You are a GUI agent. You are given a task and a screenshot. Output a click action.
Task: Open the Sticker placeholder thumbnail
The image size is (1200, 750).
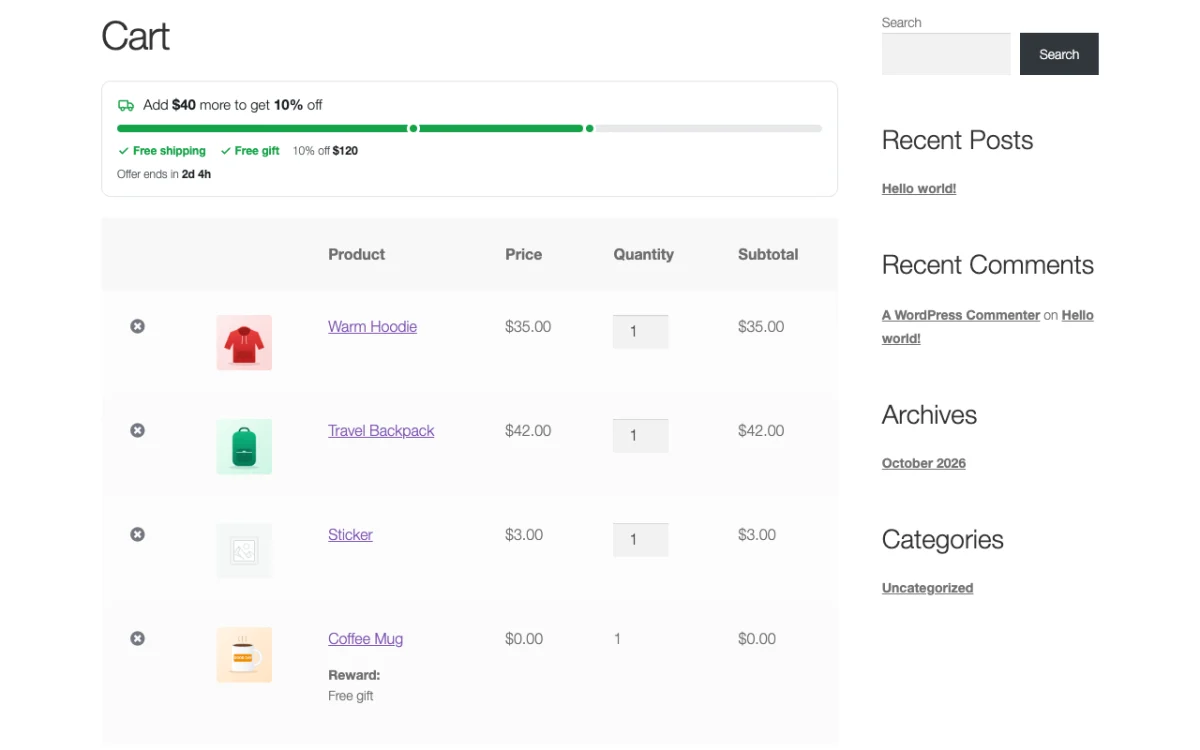[x=244, y=551]
